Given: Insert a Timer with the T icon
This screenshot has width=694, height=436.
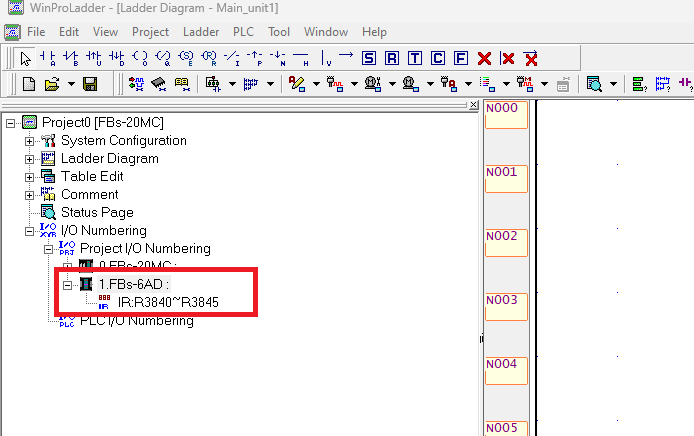Looking at the screenshot, I should click(416, 58).
